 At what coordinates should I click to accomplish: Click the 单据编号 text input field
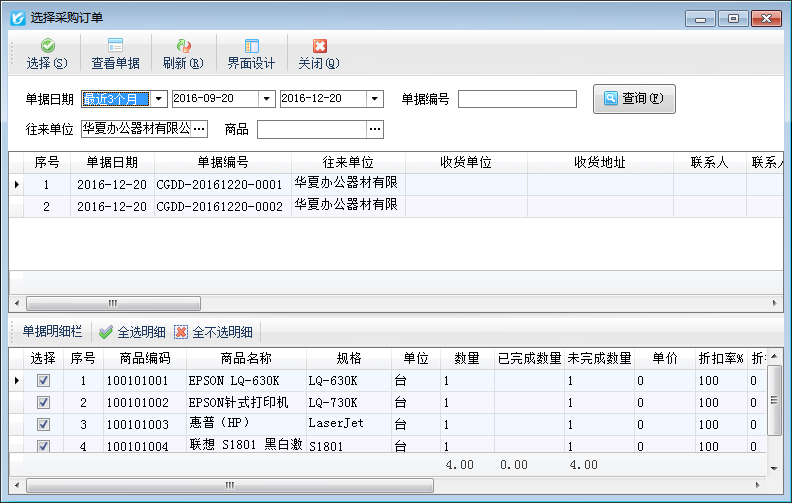pos(517,99)
